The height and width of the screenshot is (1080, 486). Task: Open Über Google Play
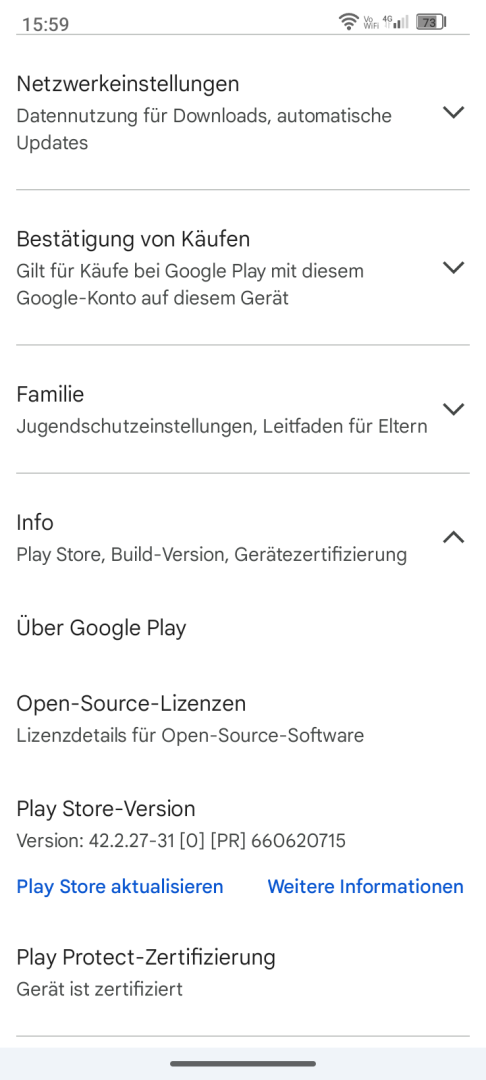click(101, 628)
